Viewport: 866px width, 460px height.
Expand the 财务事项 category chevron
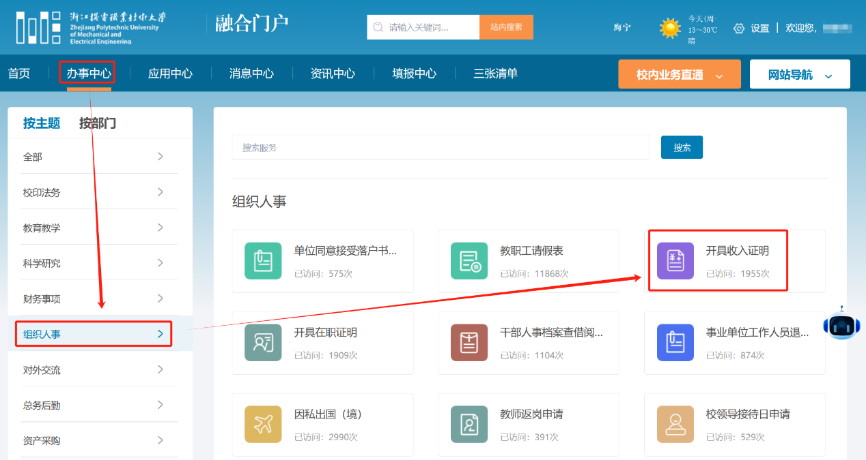tap(160, 298)
